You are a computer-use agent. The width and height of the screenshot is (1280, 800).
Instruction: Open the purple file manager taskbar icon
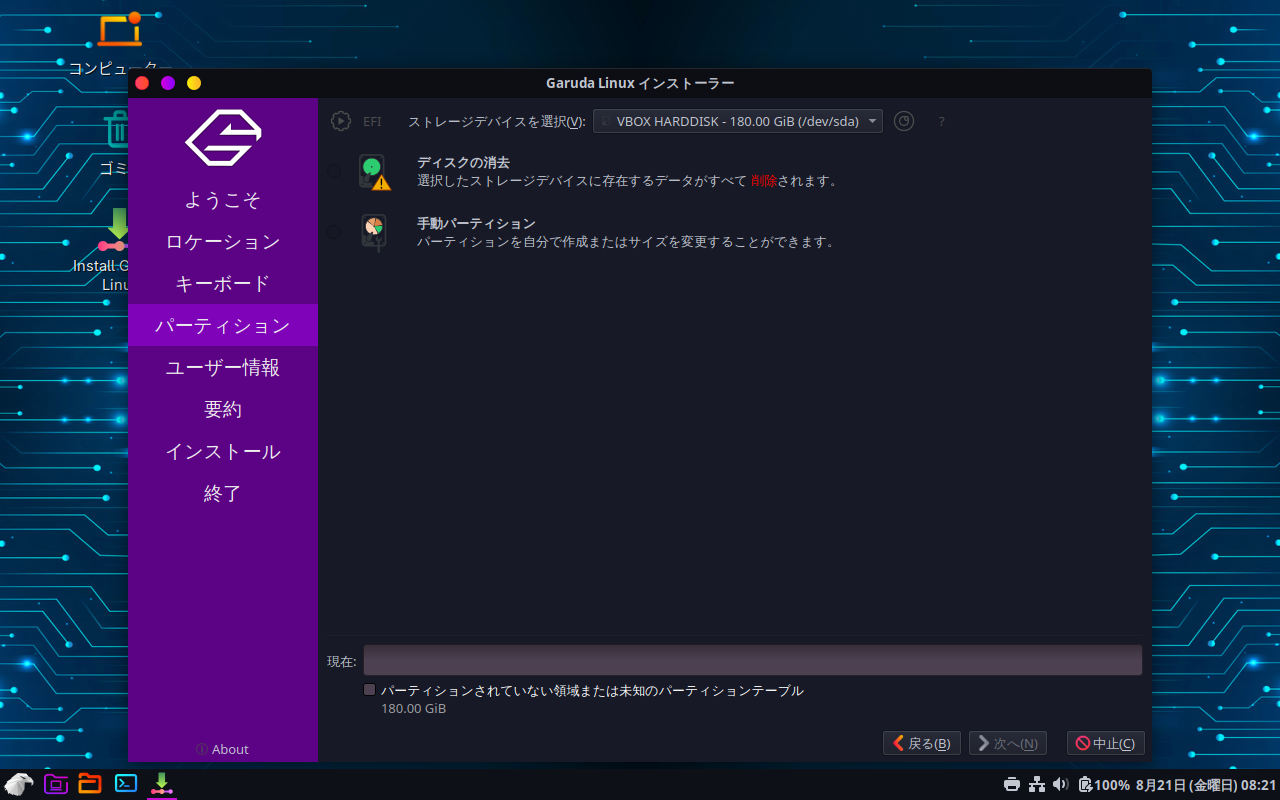tap(56, 784)
